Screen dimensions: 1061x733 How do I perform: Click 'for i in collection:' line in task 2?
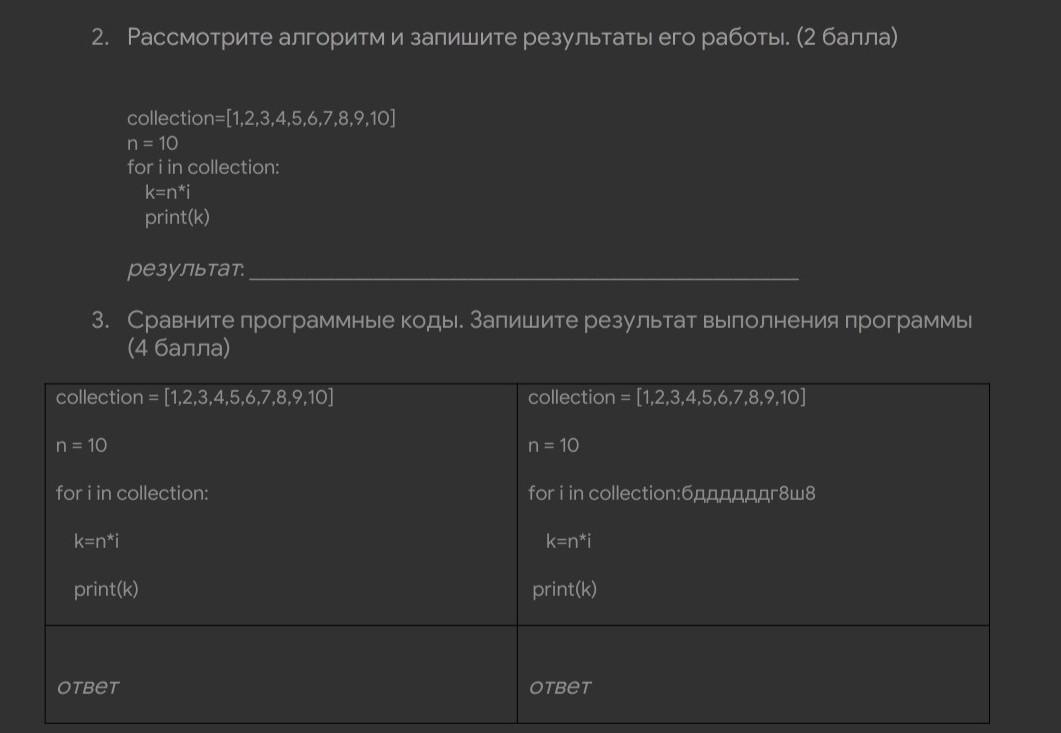pos(203,167)
